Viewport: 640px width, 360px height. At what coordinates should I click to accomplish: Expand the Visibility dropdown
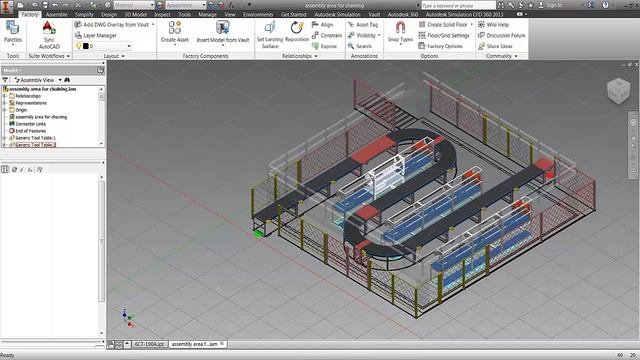tap(379, 36)
